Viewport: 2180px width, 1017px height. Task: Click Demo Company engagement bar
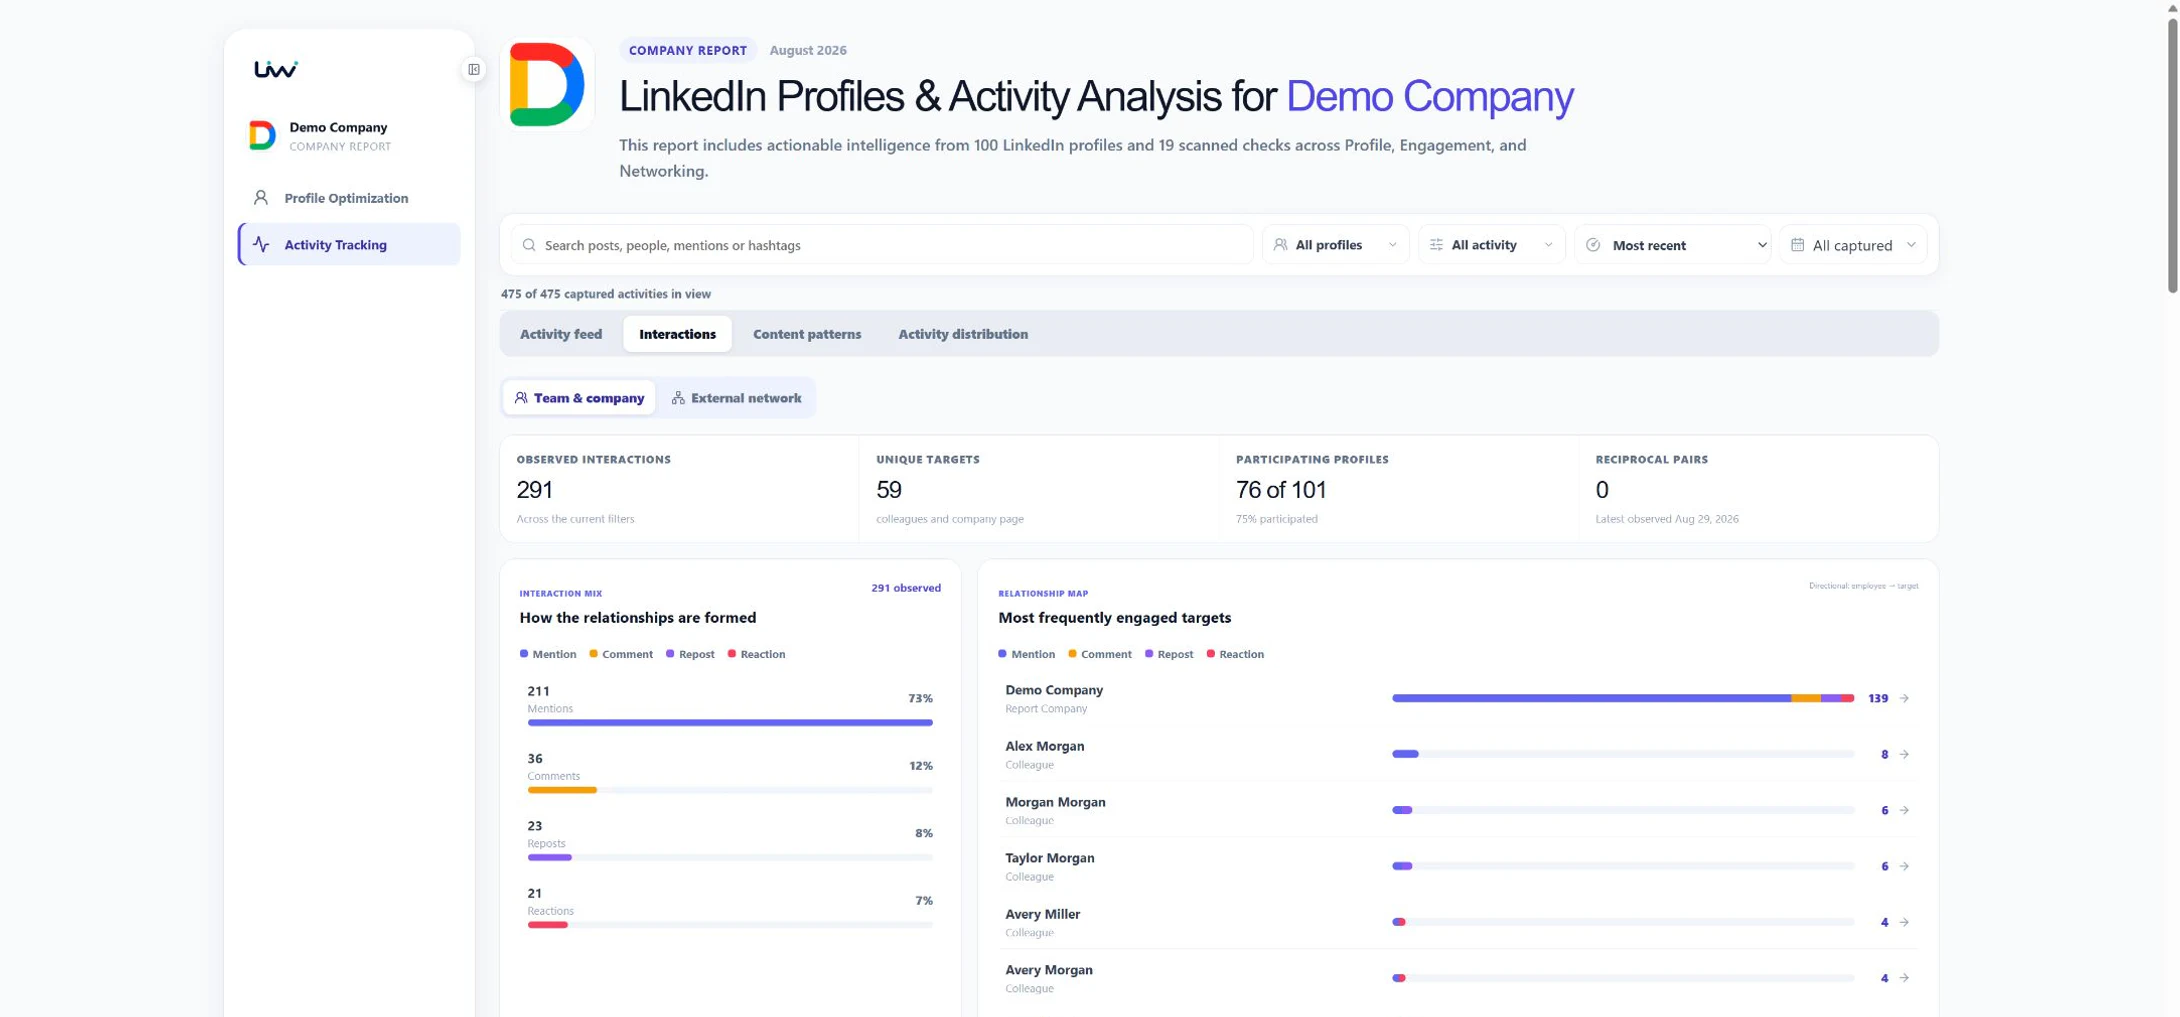1623,698
